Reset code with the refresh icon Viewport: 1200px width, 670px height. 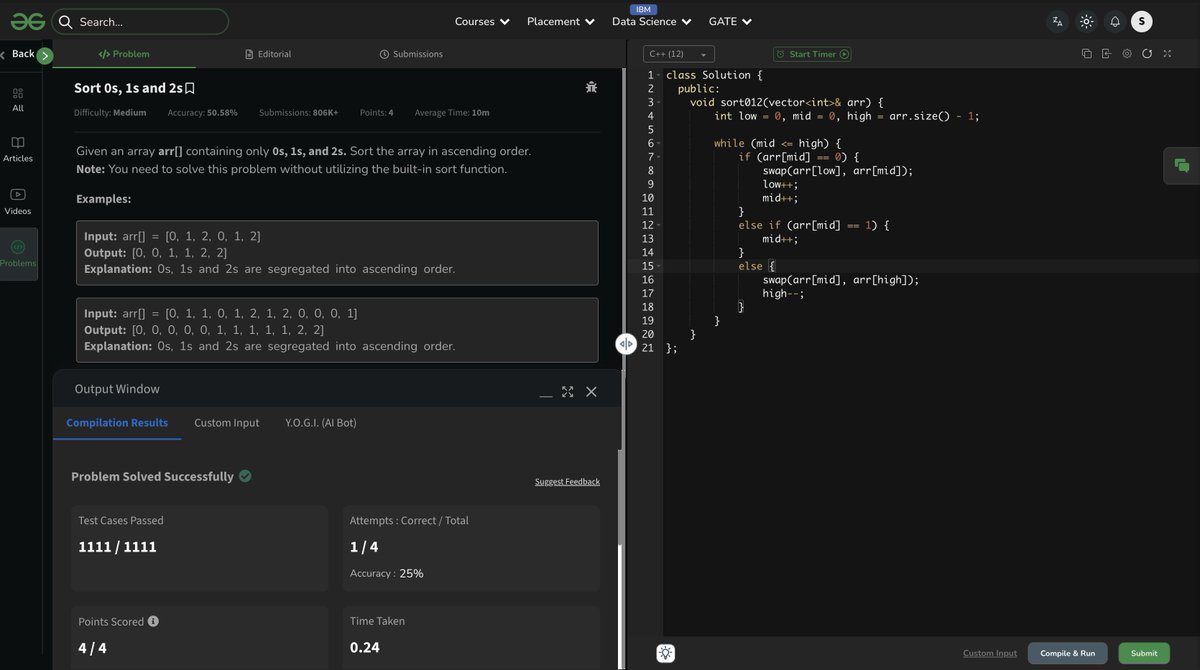click(x=1147, y=54)
